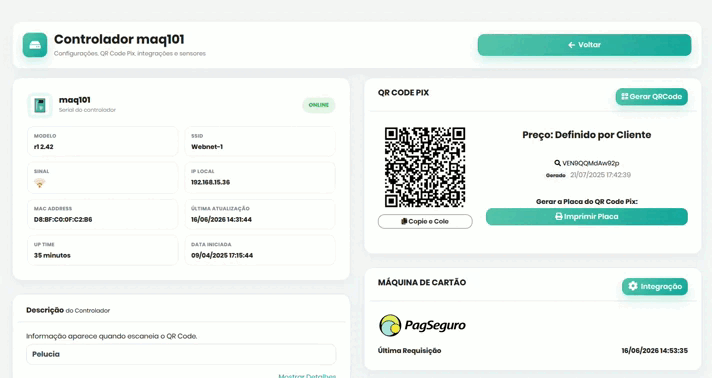Click the PagSeguro logo
Screen dimensions: 712x378
click(x=422, y=325)
